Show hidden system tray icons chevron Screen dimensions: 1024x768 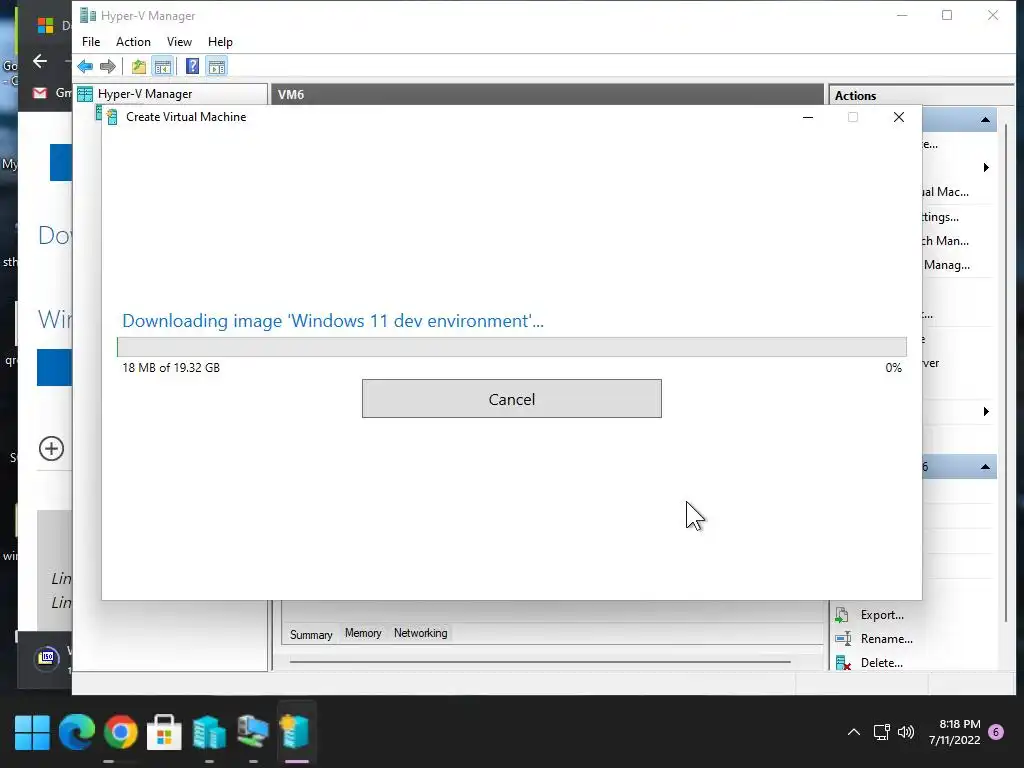(854, 732)
